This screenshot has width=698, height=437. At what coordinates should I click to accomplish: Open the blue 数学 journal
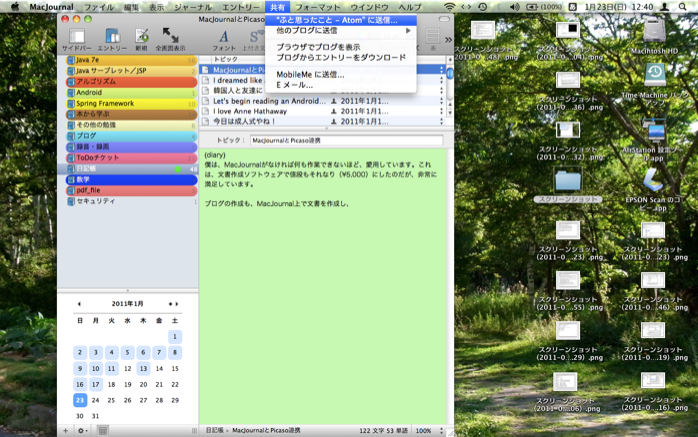[131, 180]
